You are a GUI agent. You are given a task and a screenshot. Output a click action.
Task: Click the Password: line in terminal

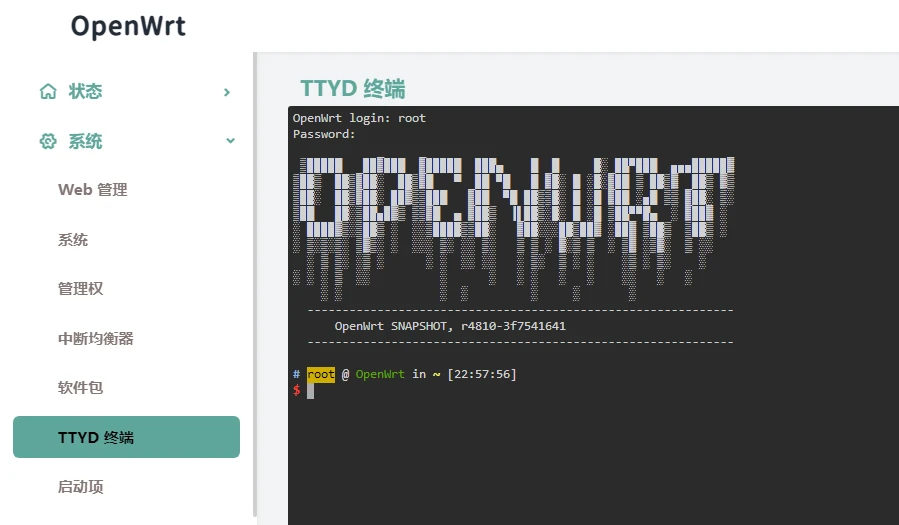[324, 134]
